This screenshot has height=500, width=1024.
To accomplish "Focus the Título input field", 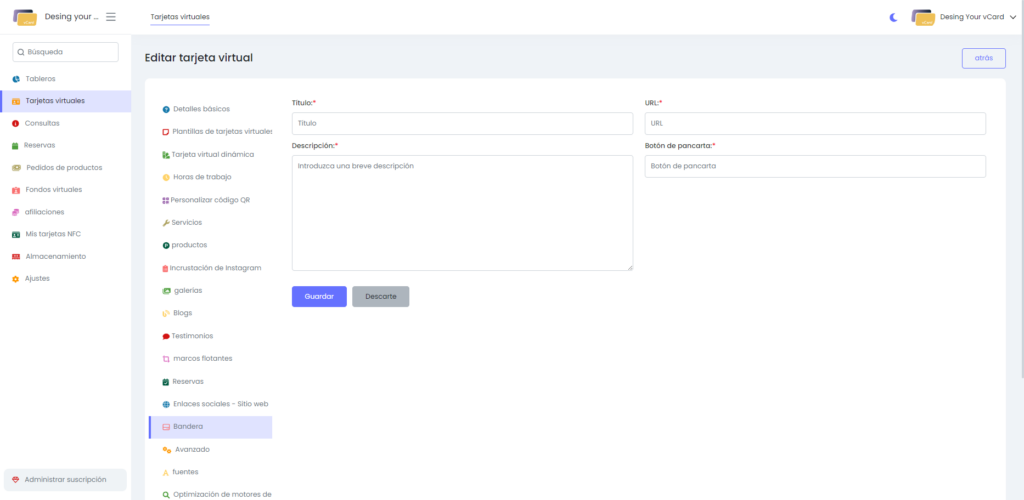I will (x=462, y=123).
